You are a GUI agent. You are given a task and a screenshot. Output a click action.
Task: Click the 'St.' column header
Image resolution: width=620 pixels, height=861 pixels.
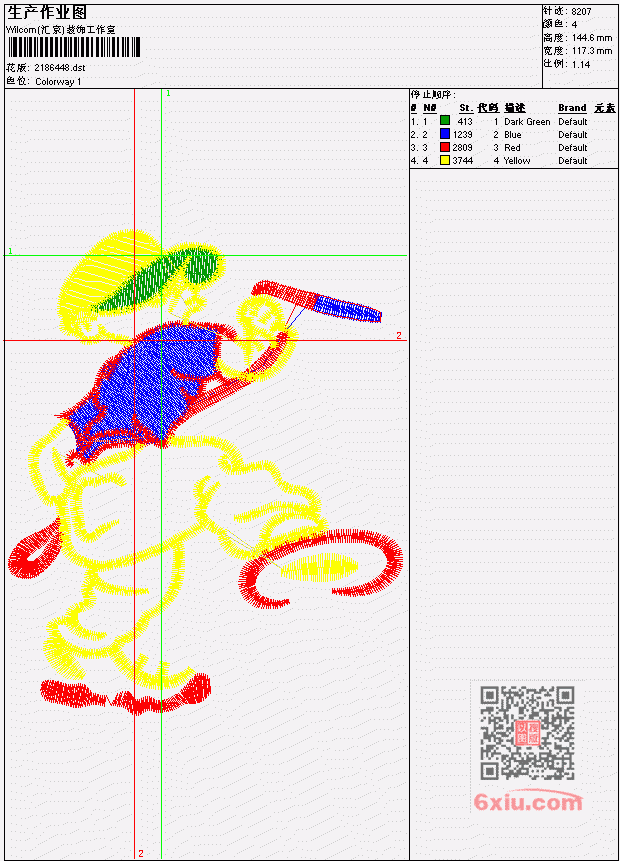466,108
